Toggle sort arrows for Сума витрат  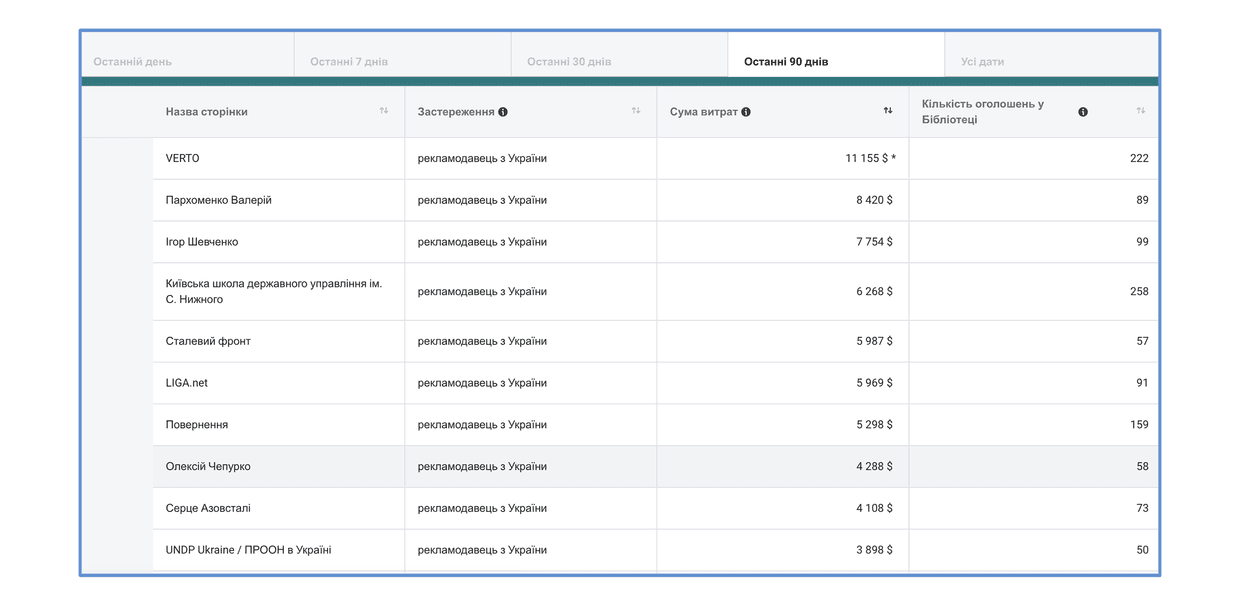(x=888, y=111)
